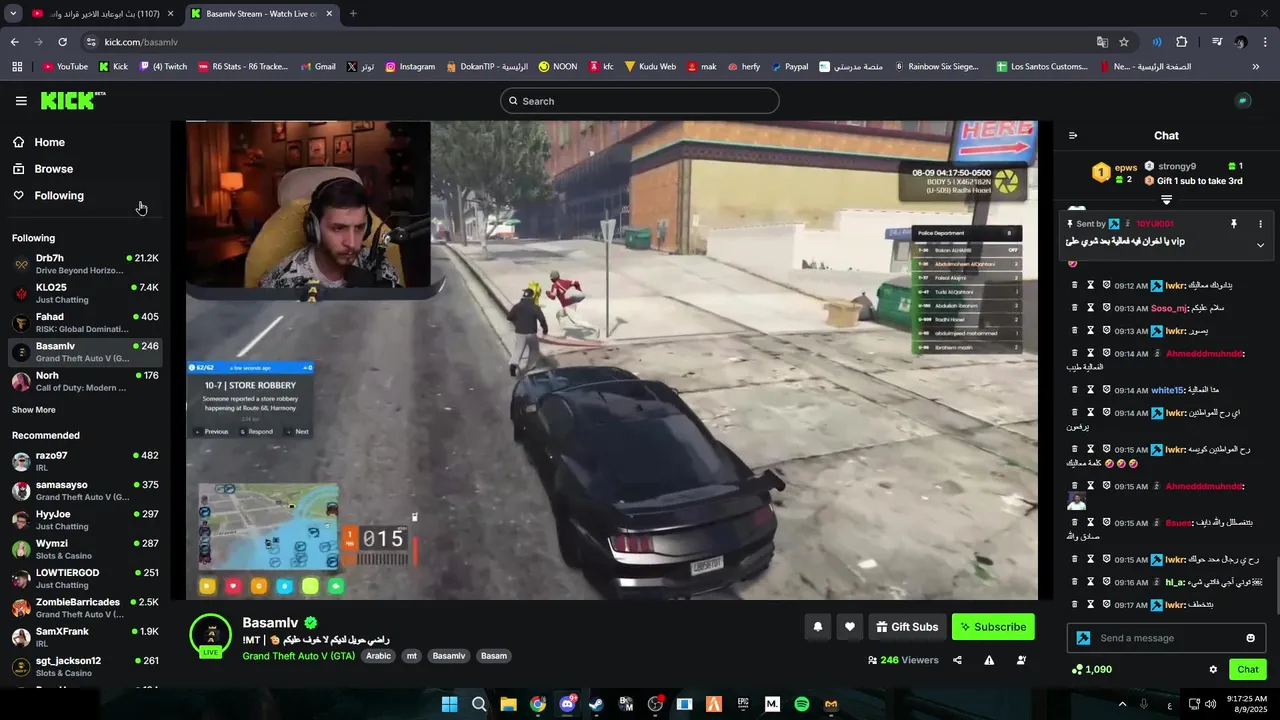Show hidden system tray icons

click(x=1120, y=704)
